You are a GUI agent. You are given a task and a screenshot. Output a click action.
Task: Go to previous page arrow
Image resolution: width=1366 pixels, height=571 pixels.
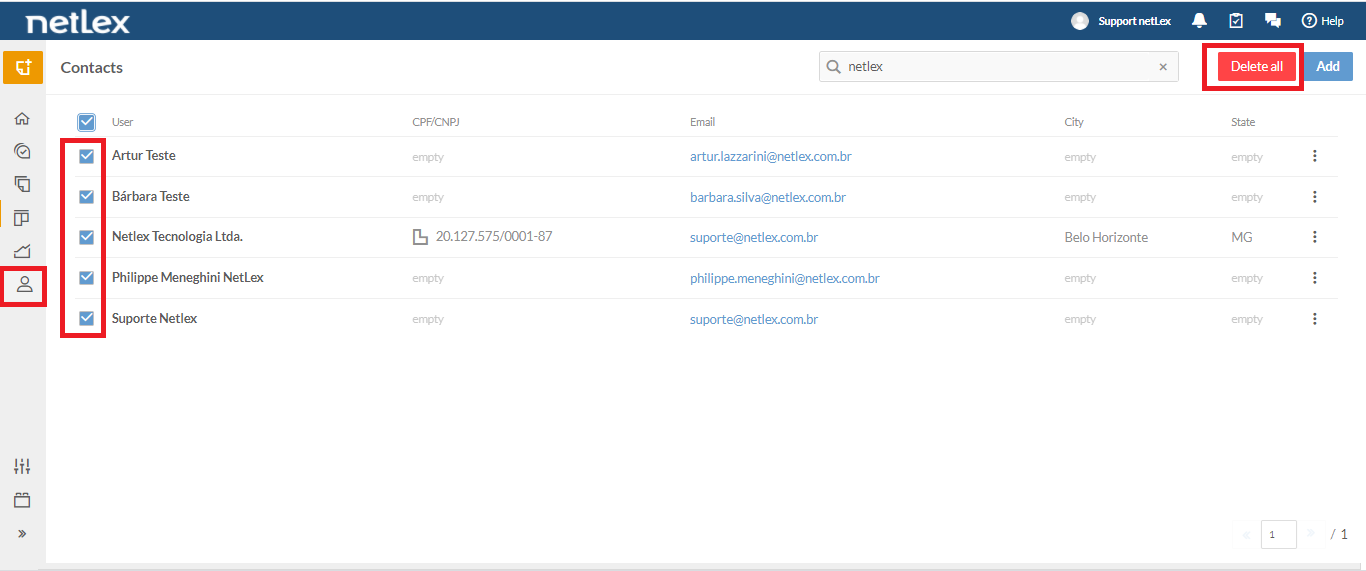pyautogui.click(x=1246, y=535)
